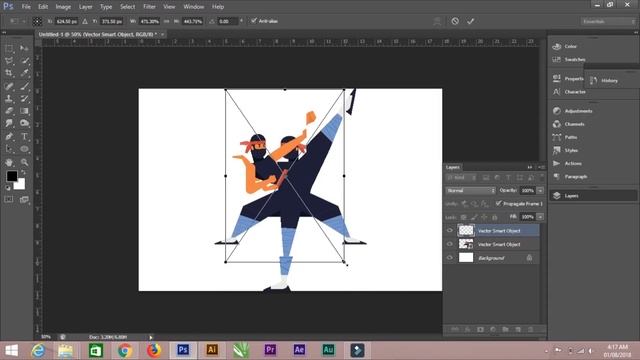Toggle the Propagate Frame 1 checkbox
The height and width of the screenshot is (360, 640).
pyautogui.click(x=498, y=203)
